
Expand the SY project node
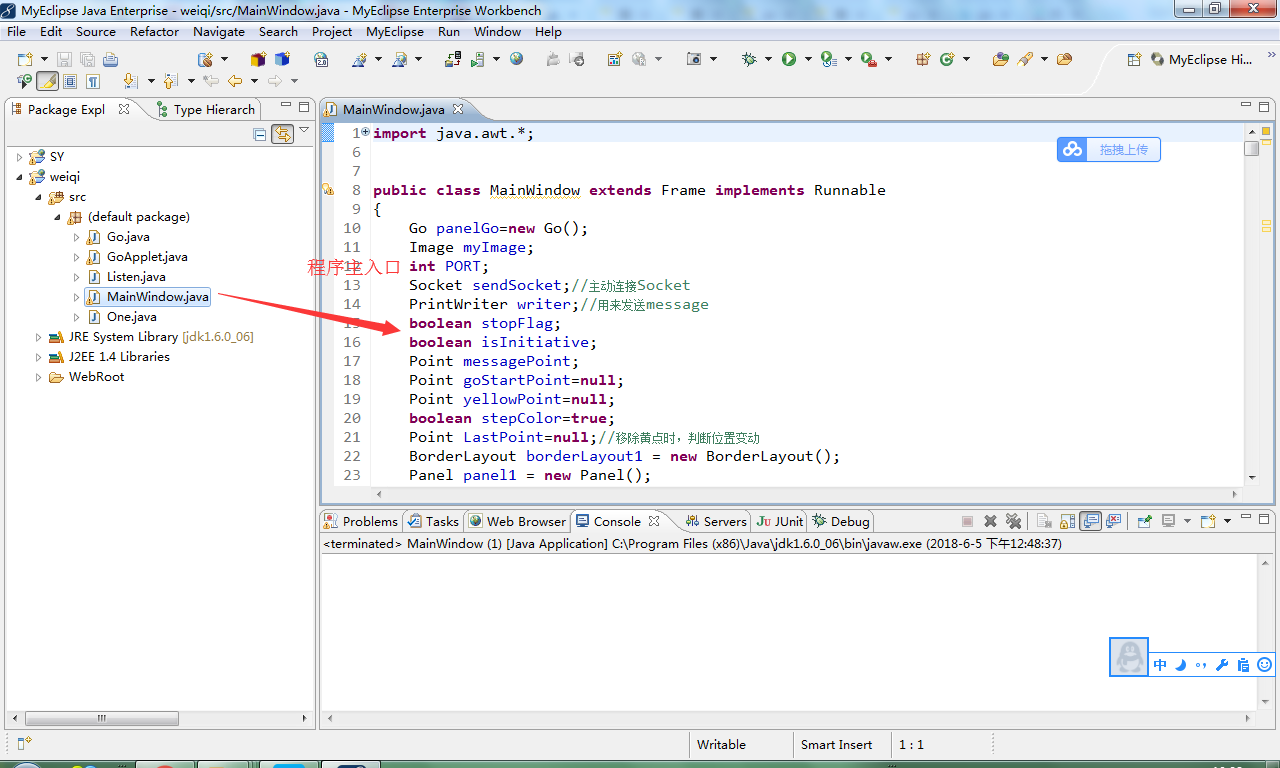tap(19, 157)
